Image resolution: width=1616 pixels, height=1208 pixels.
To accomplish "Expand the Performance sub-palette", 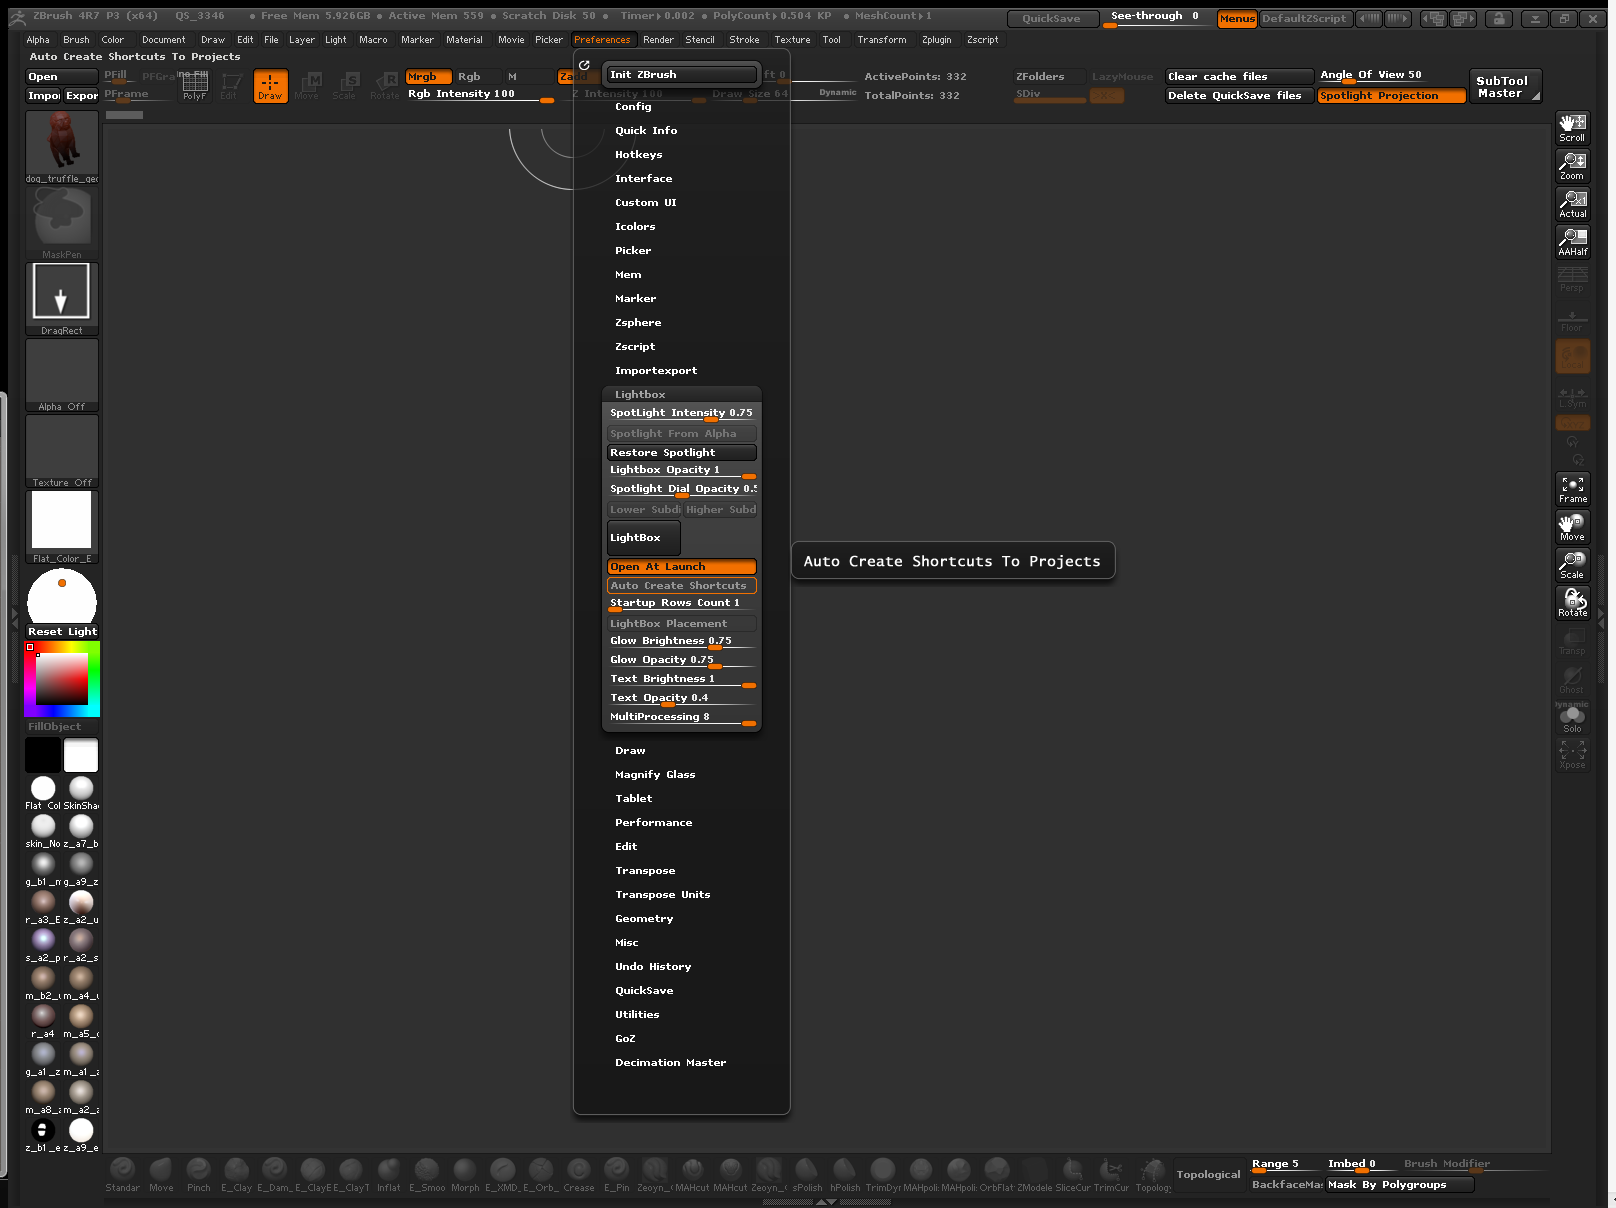I will click(653, 823).
